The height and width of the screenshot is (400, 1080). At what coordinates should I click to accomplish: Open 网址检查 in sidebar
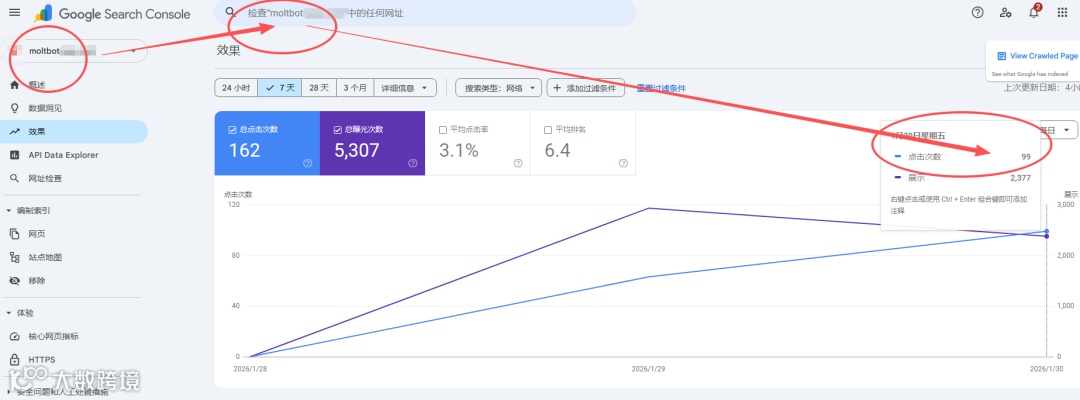[74, 178]
